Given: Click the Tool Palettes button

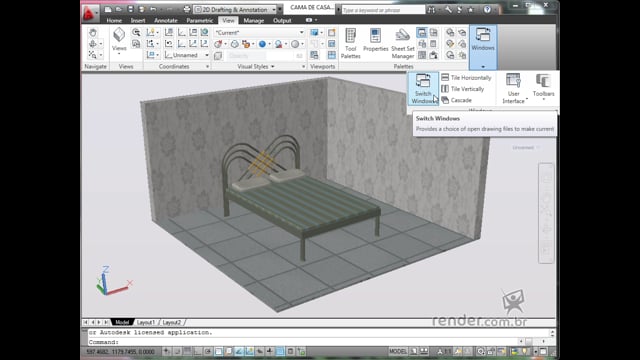Looking at the screenshot, I should point(350,43).
